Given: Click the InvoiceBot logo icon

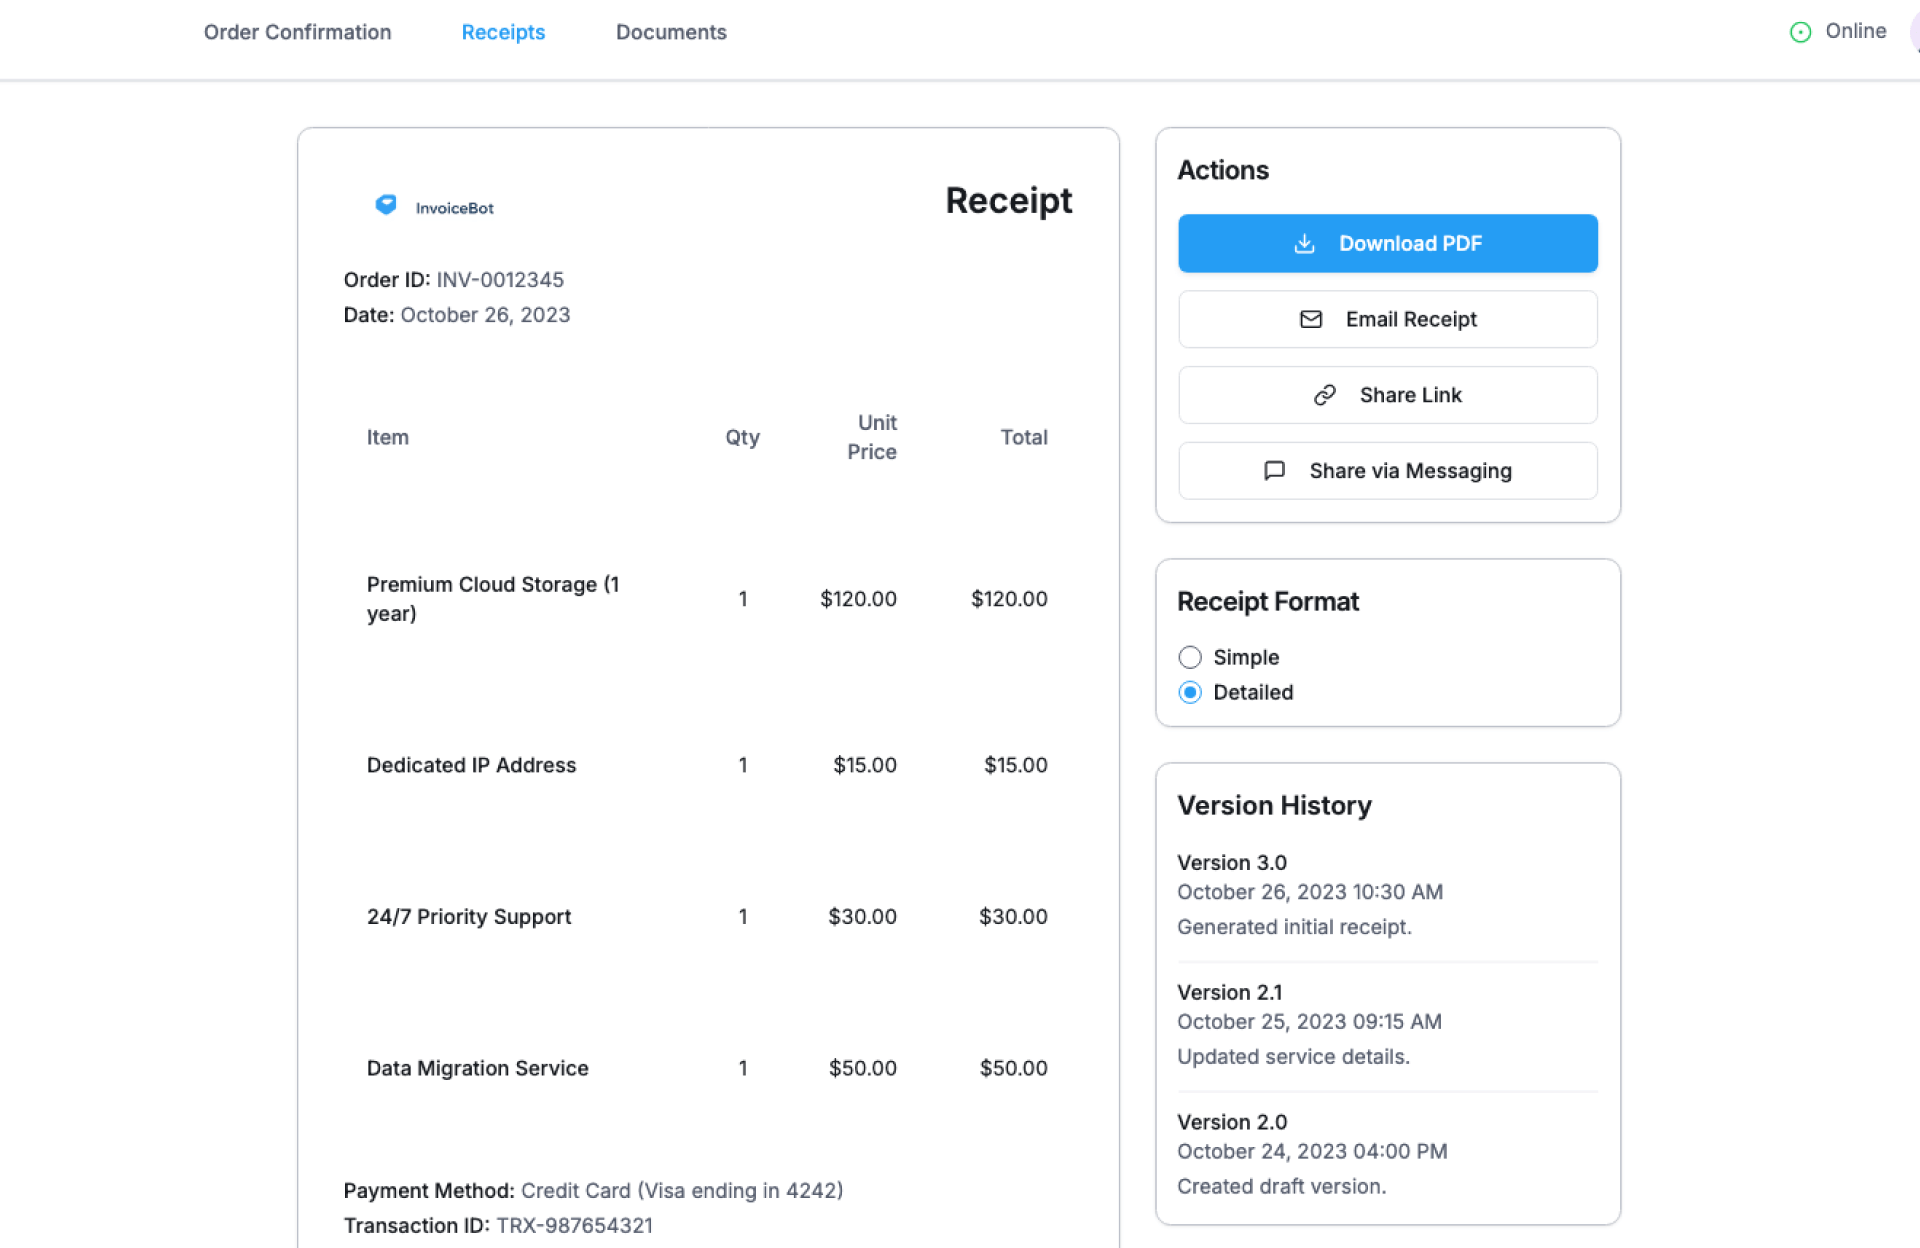Looking at the screenshot, I should tap(386, 205).
